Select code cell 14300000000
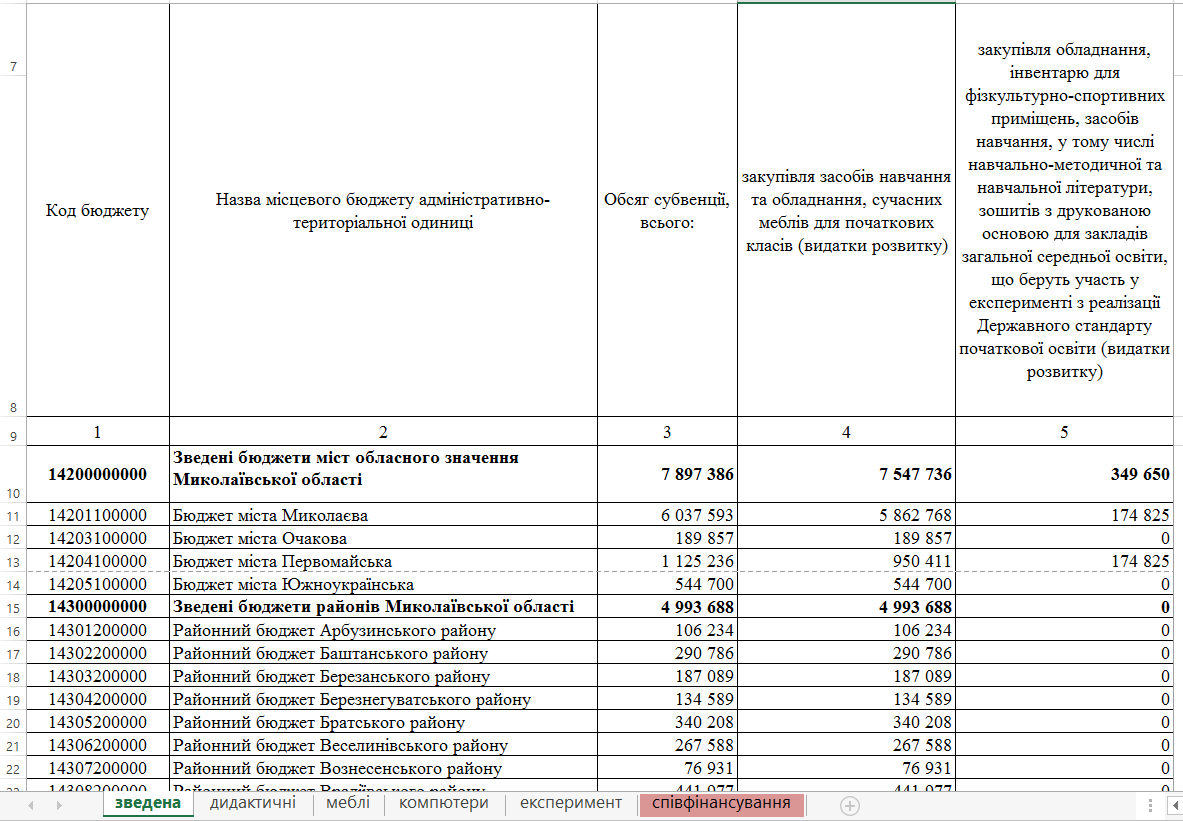The height and width of the screenshot is (821, 1183). (98, 607)
